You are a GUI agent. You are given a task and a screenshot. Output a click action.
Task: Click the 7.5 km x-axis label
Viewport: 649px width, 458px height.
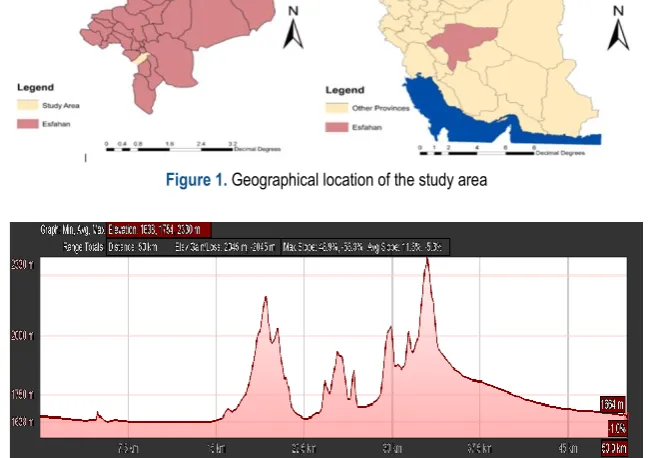coord(128,448)
